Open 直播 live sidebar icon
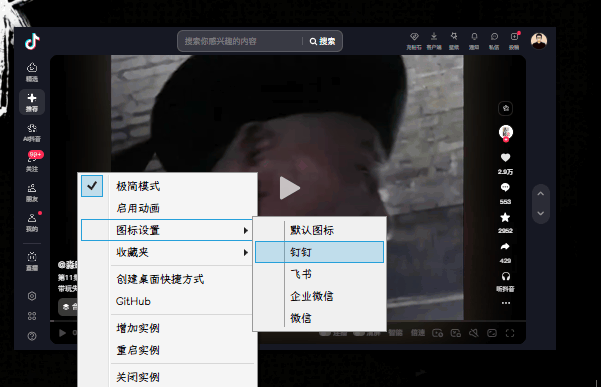The height and width of the screenshot is (387, 601). click(x=32, y=261)
